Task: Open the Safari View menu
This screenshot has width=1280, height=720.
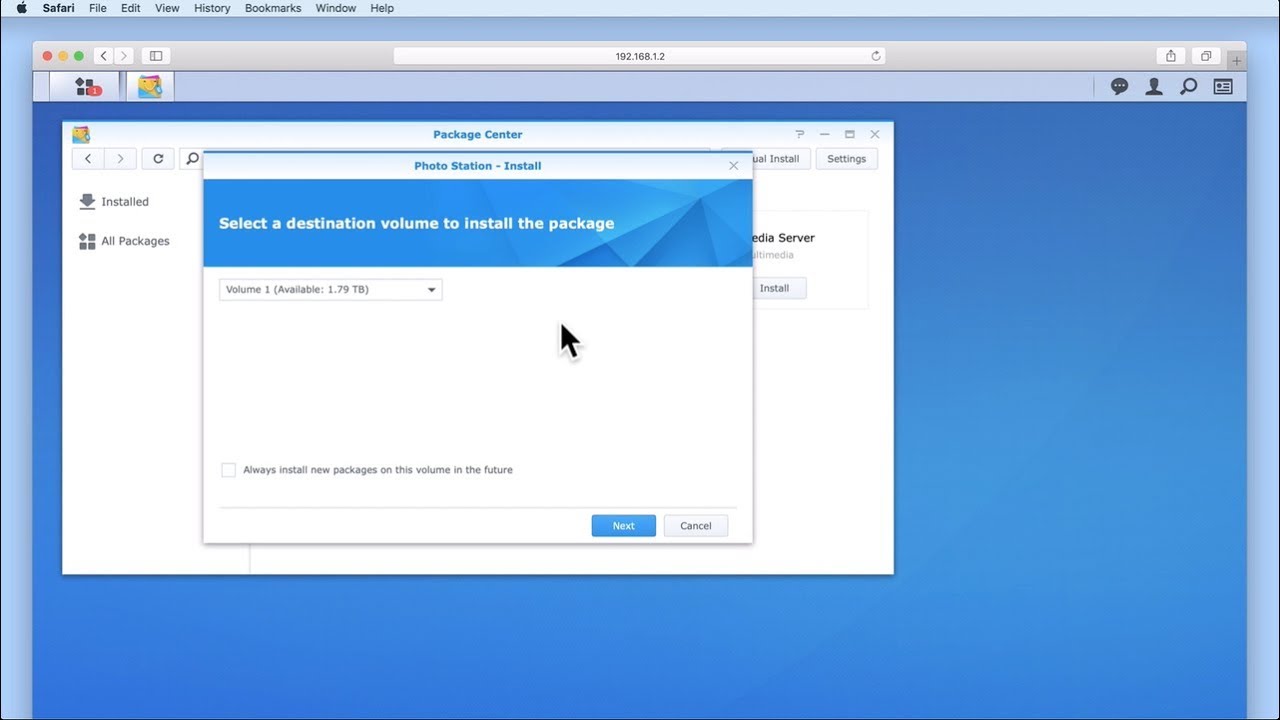Action: tap(167, 8)
